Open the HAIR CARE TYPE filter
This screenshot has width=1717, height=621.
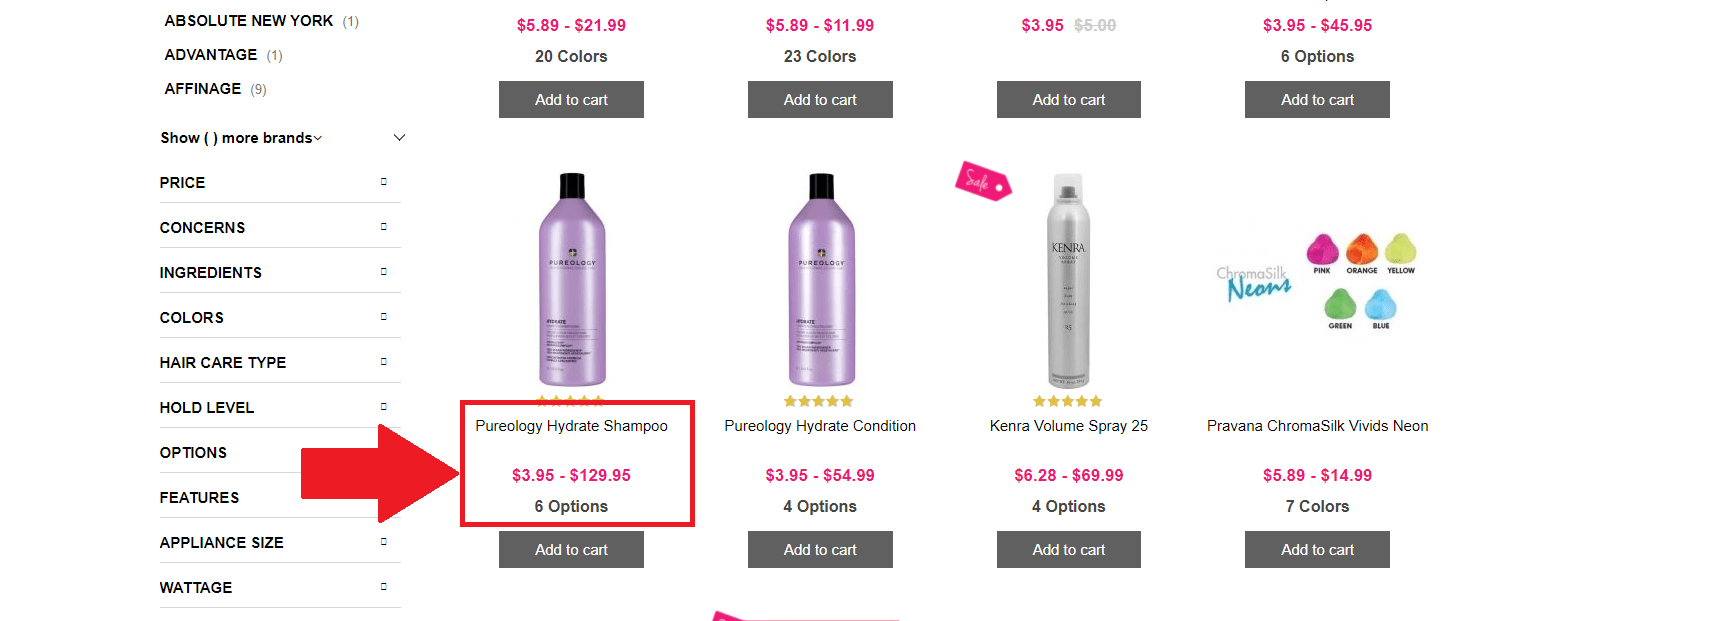pos(383,362)
